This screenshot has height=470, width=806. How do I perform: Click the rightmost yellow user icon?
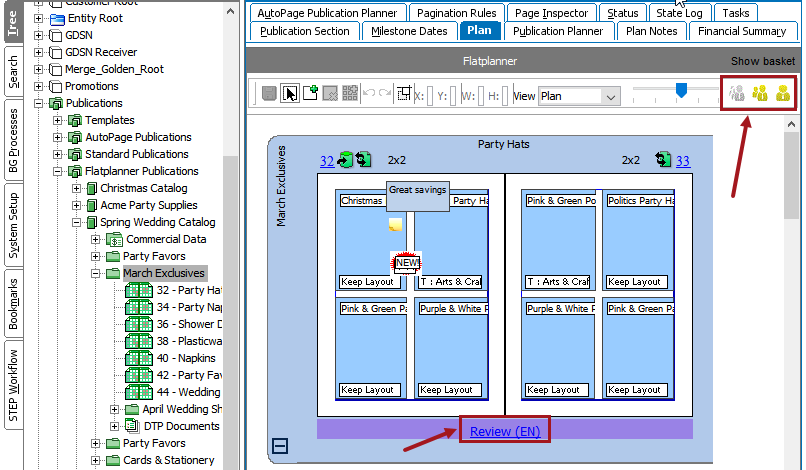(782, 94)
